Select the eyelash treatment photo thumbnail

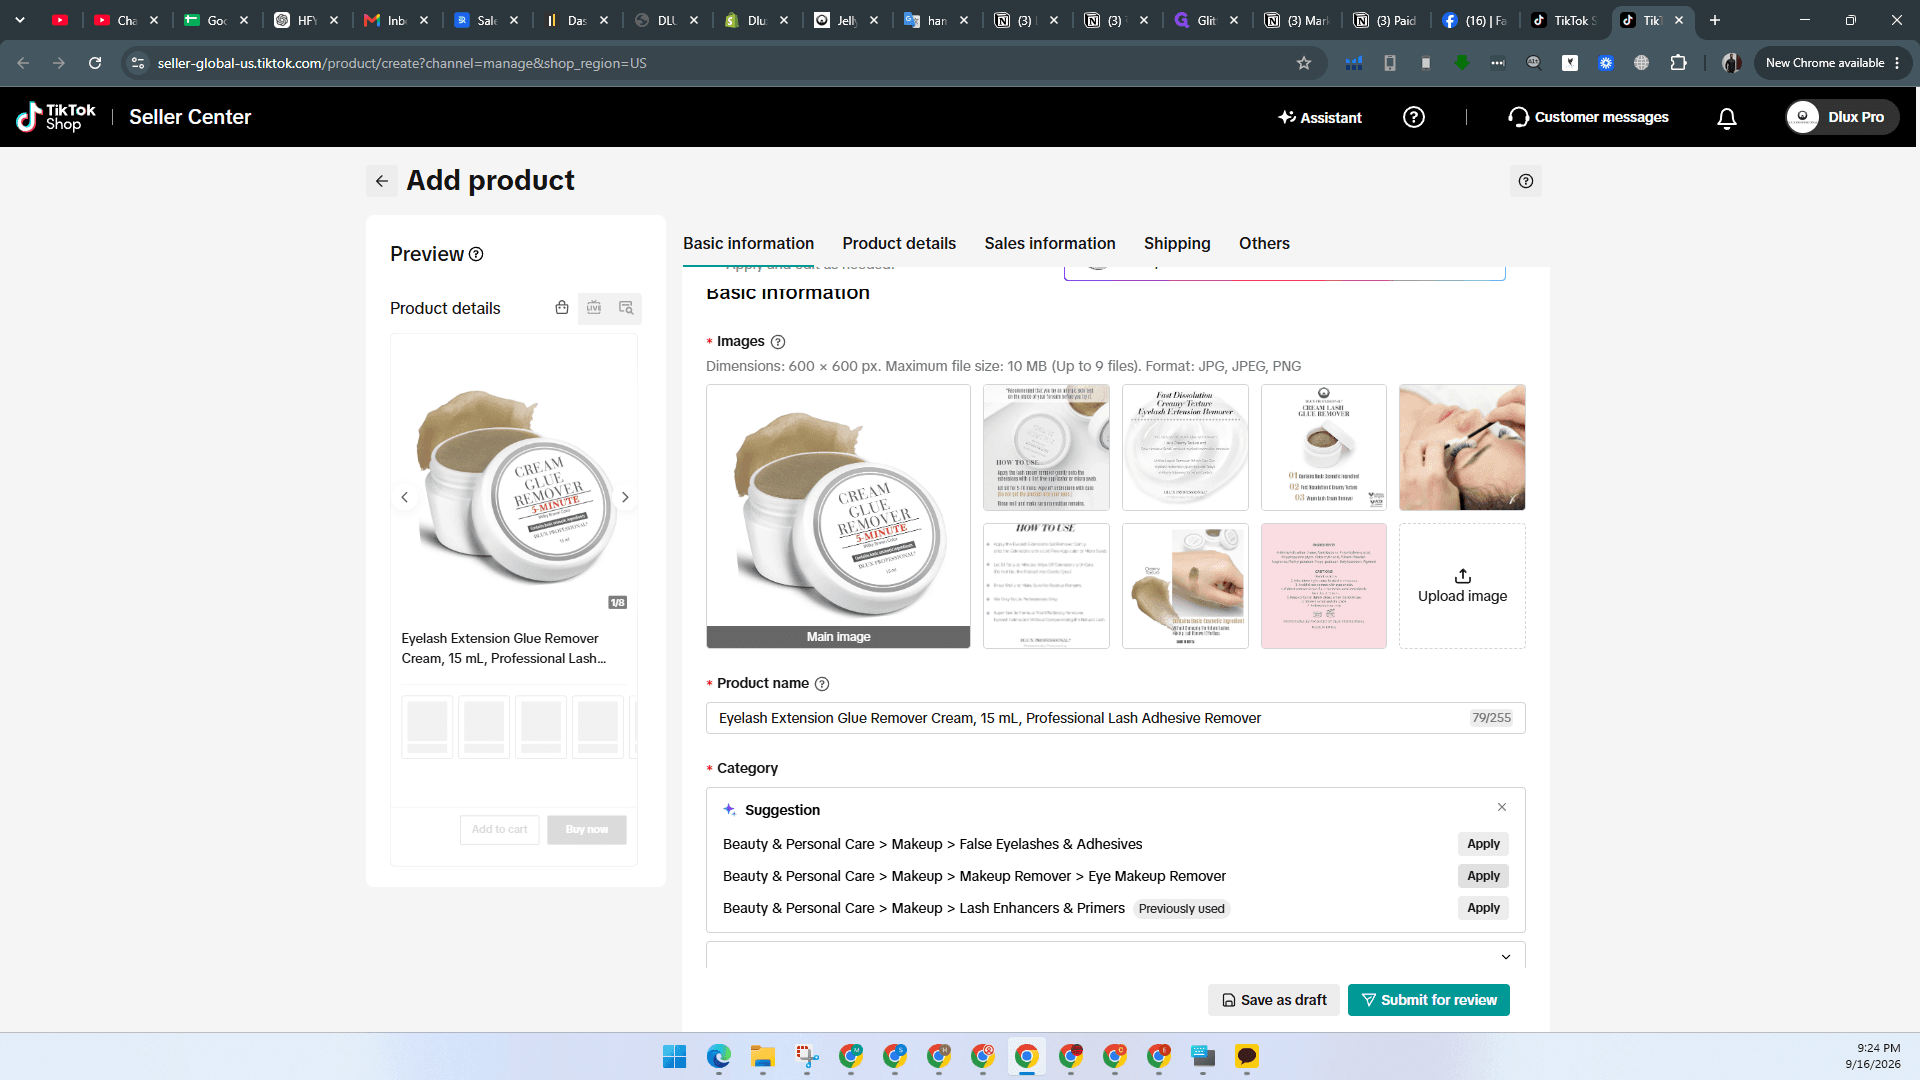click(1462, 447)
